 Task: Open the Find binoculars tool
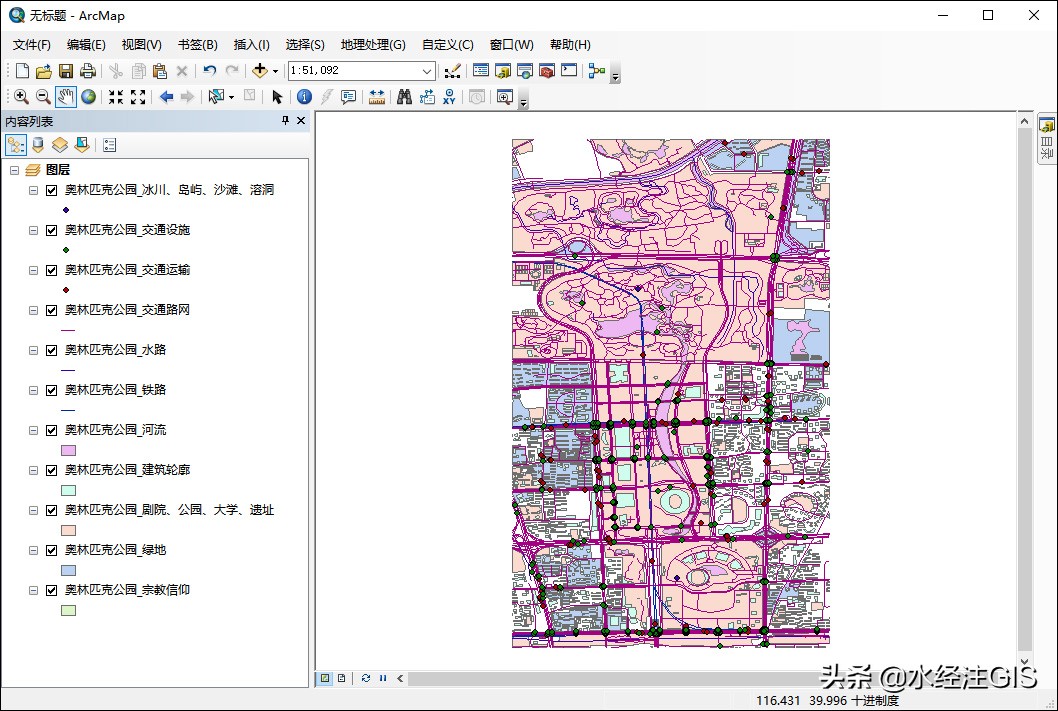[x=404, y=97]
